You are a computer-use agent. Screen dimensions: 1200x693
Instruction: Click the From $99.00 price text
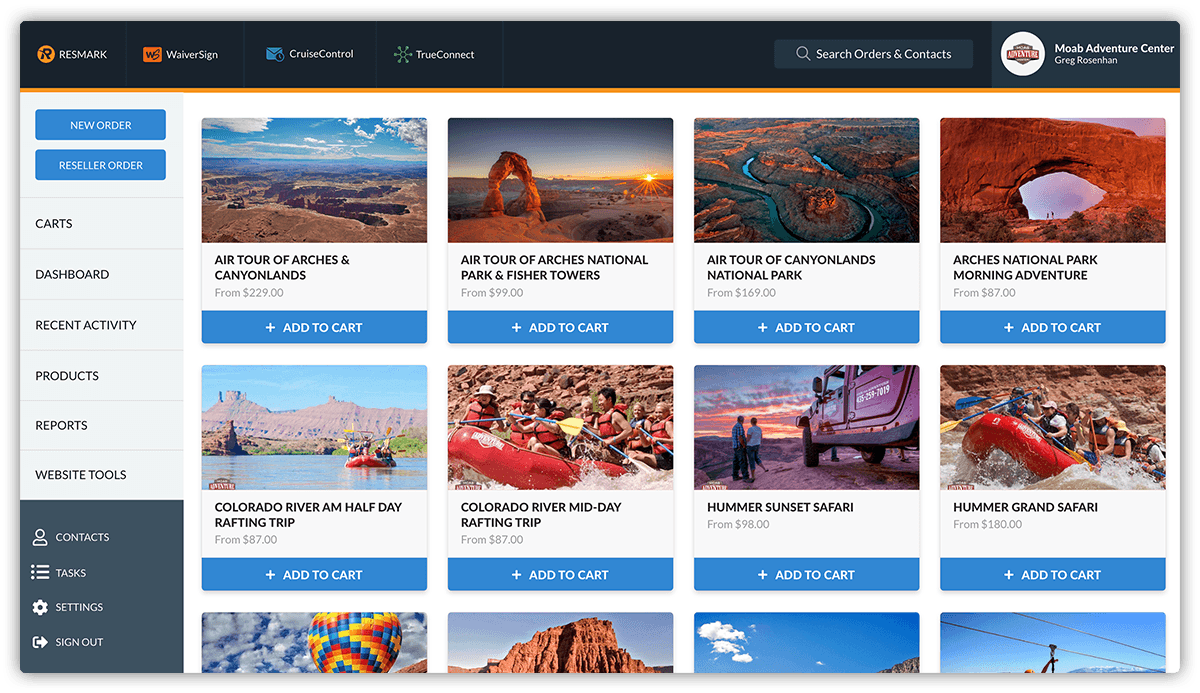(492, 293)
